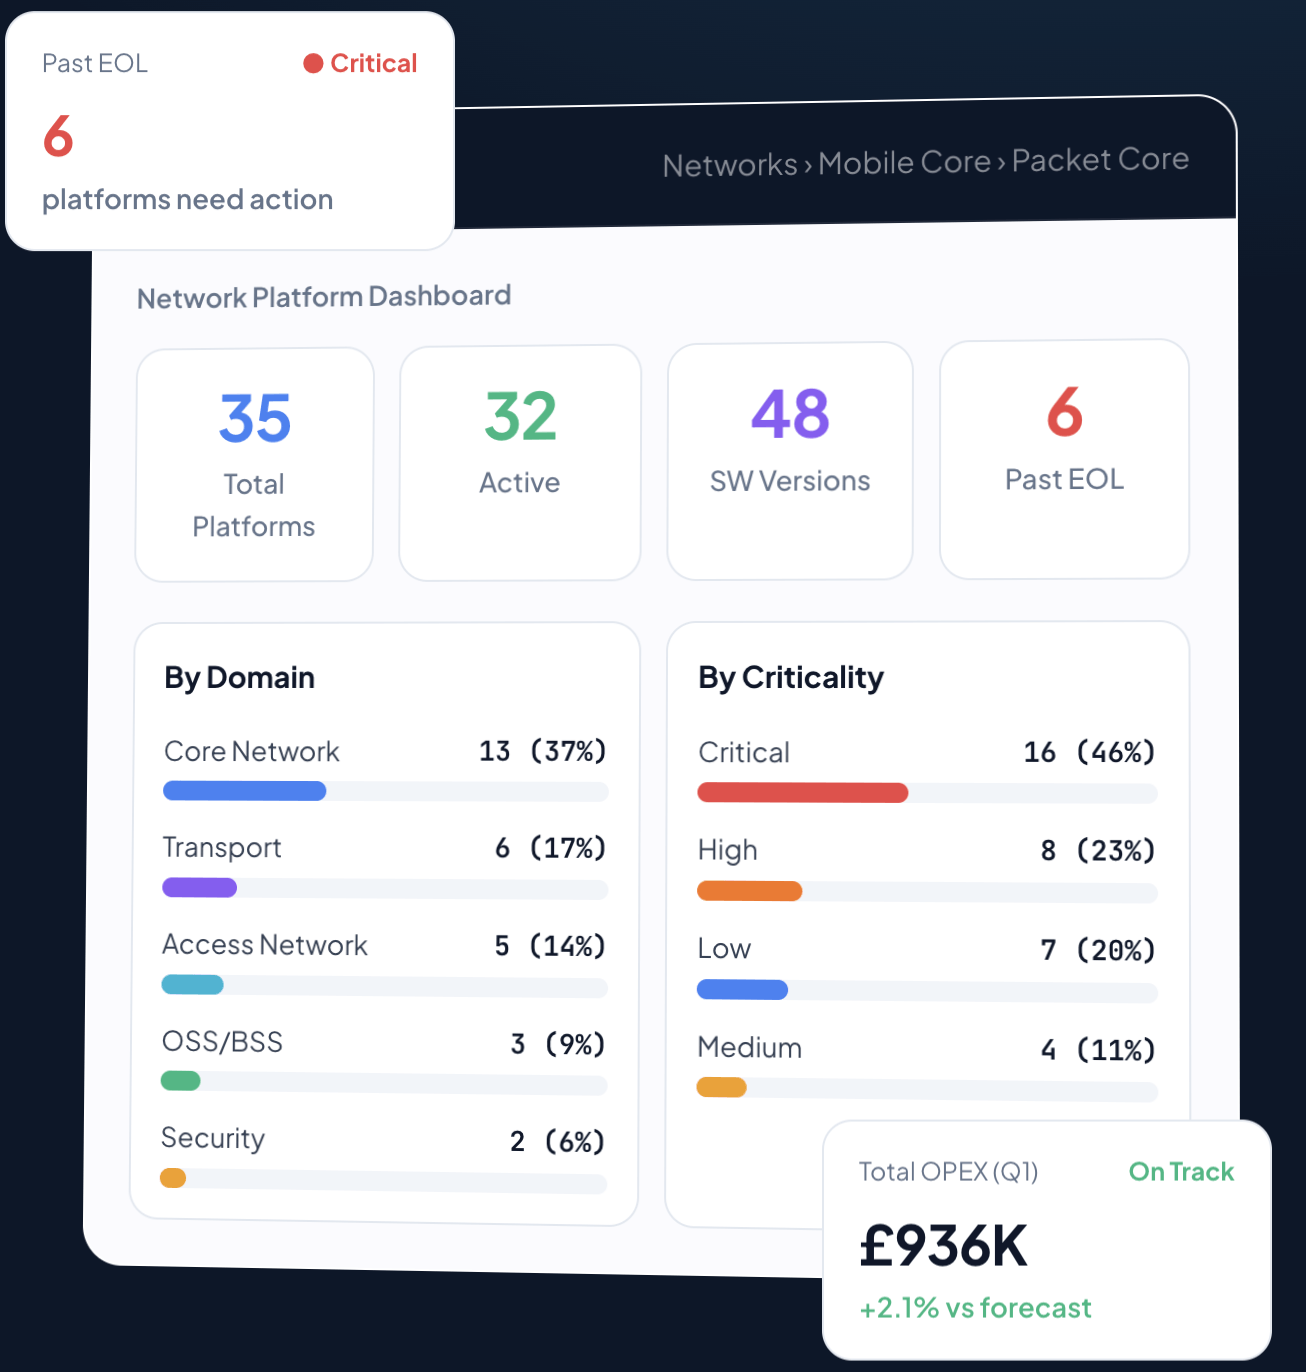This screenshot has width=1306, height=1372.
Task: Click the blue Core Network progress bar
Action: coord(245,791)
